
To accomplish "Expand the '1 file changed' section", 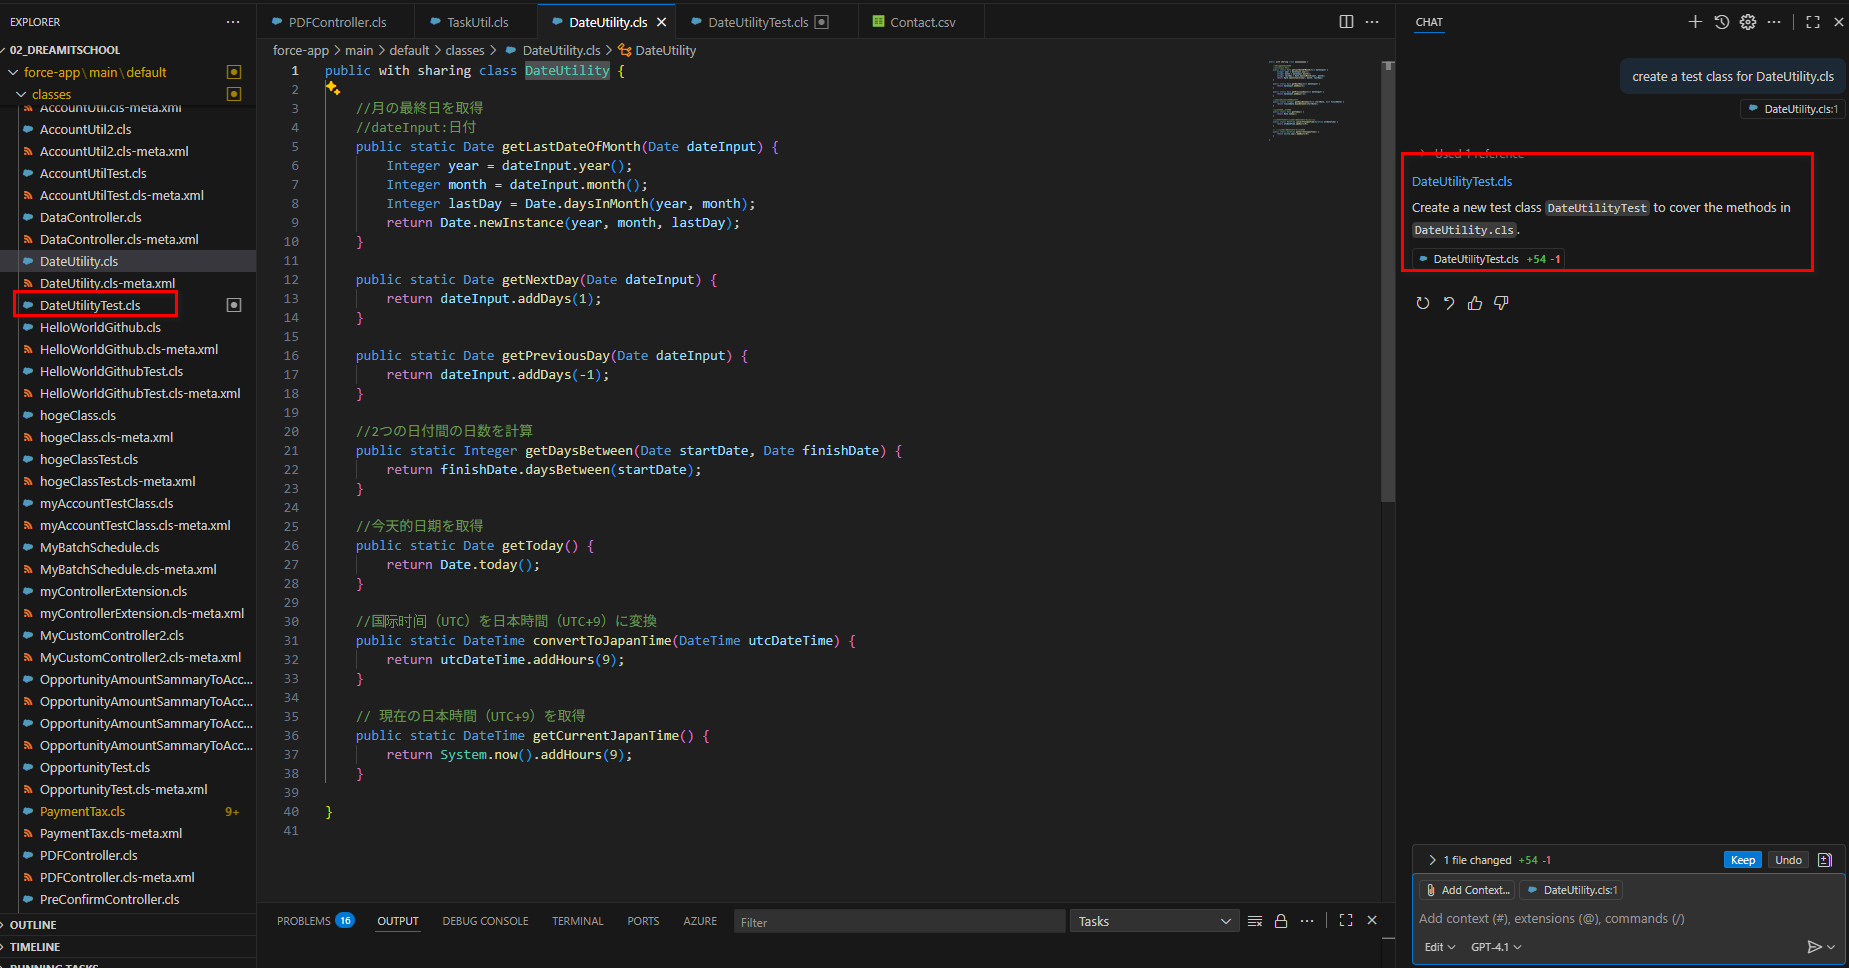I will (1432, 860).
